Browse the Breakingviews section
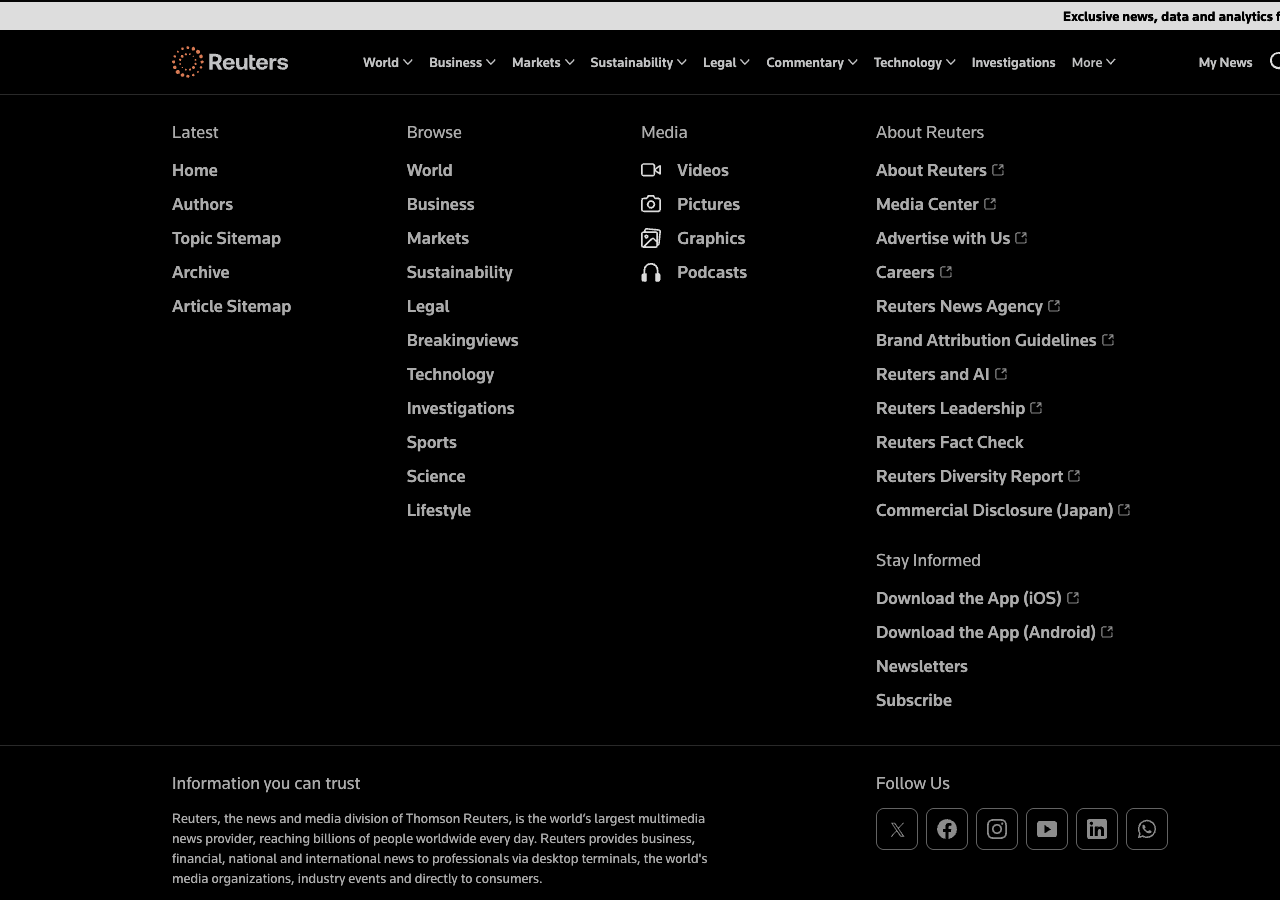 tap(462, 340)
